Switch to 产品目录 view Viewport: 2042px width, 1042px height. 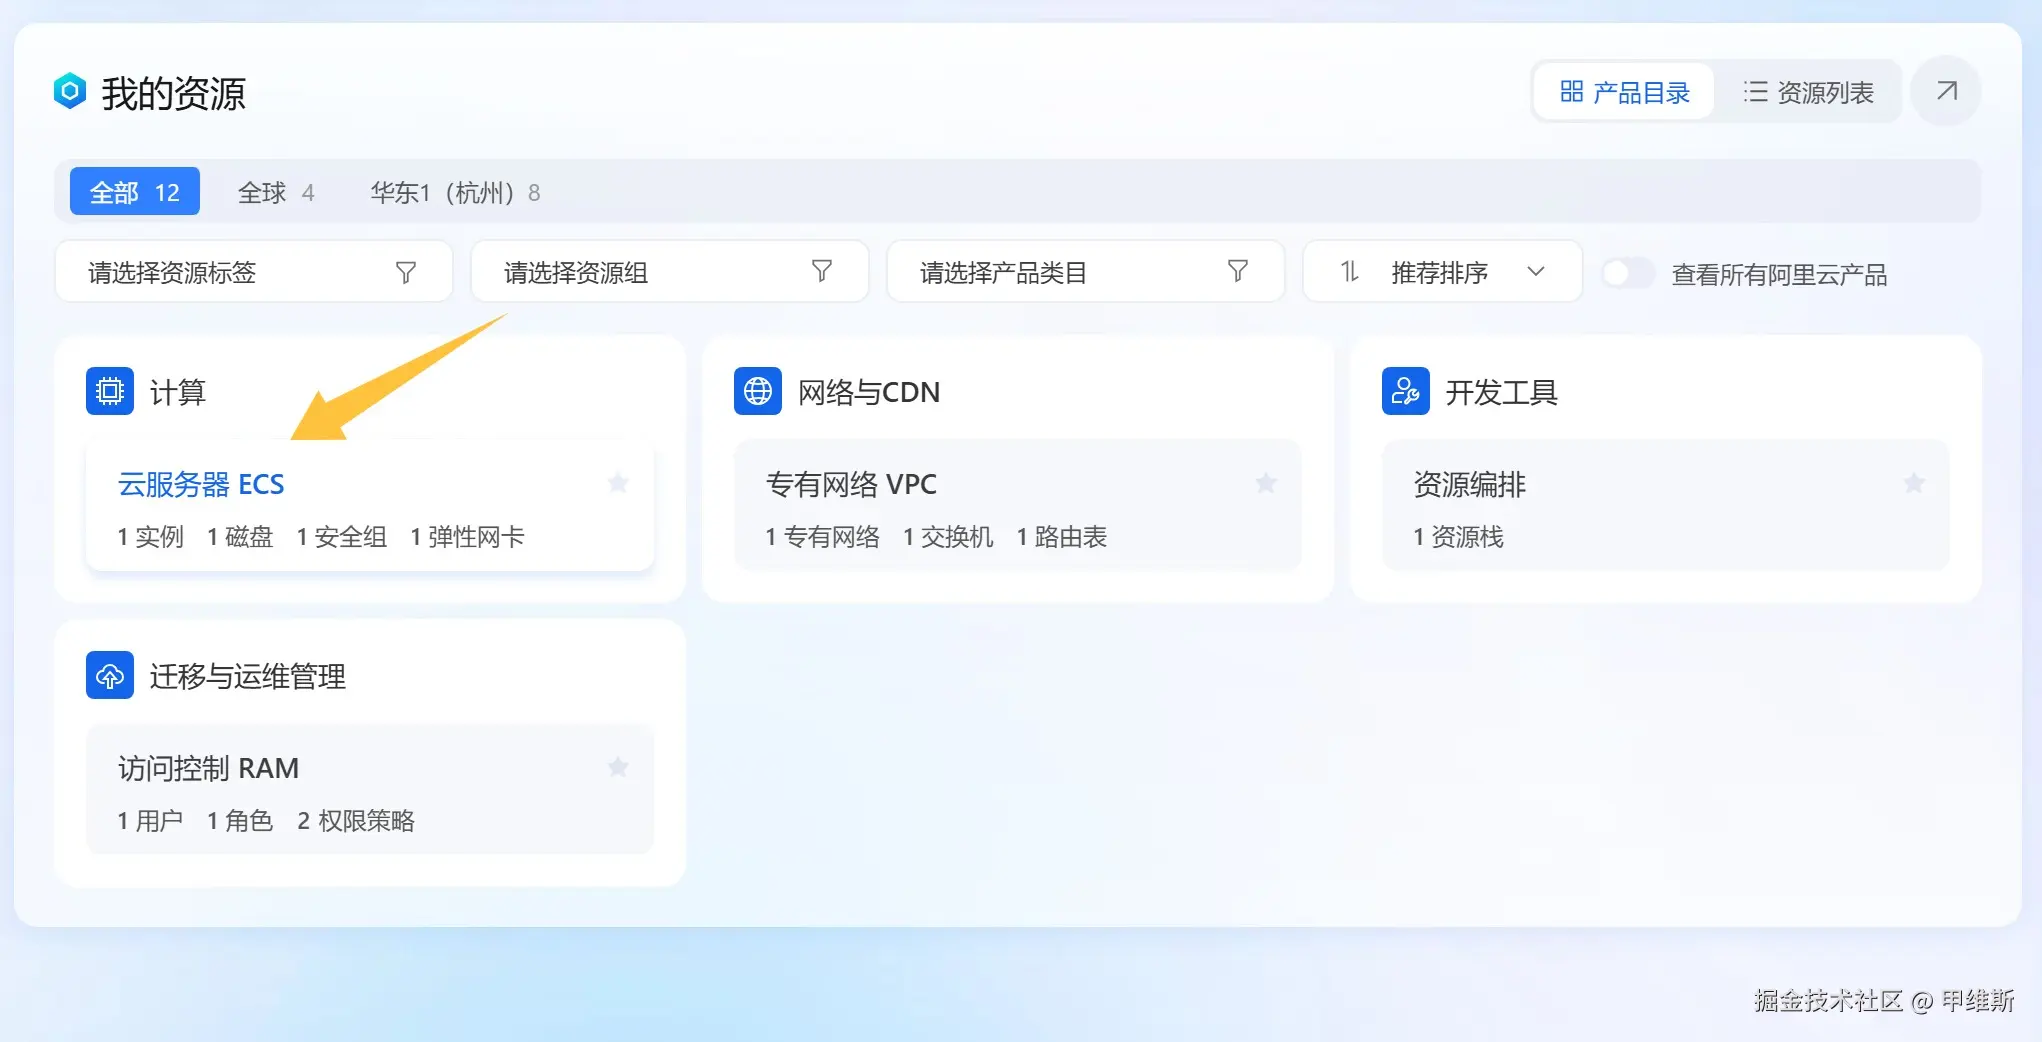[1624, 92]
